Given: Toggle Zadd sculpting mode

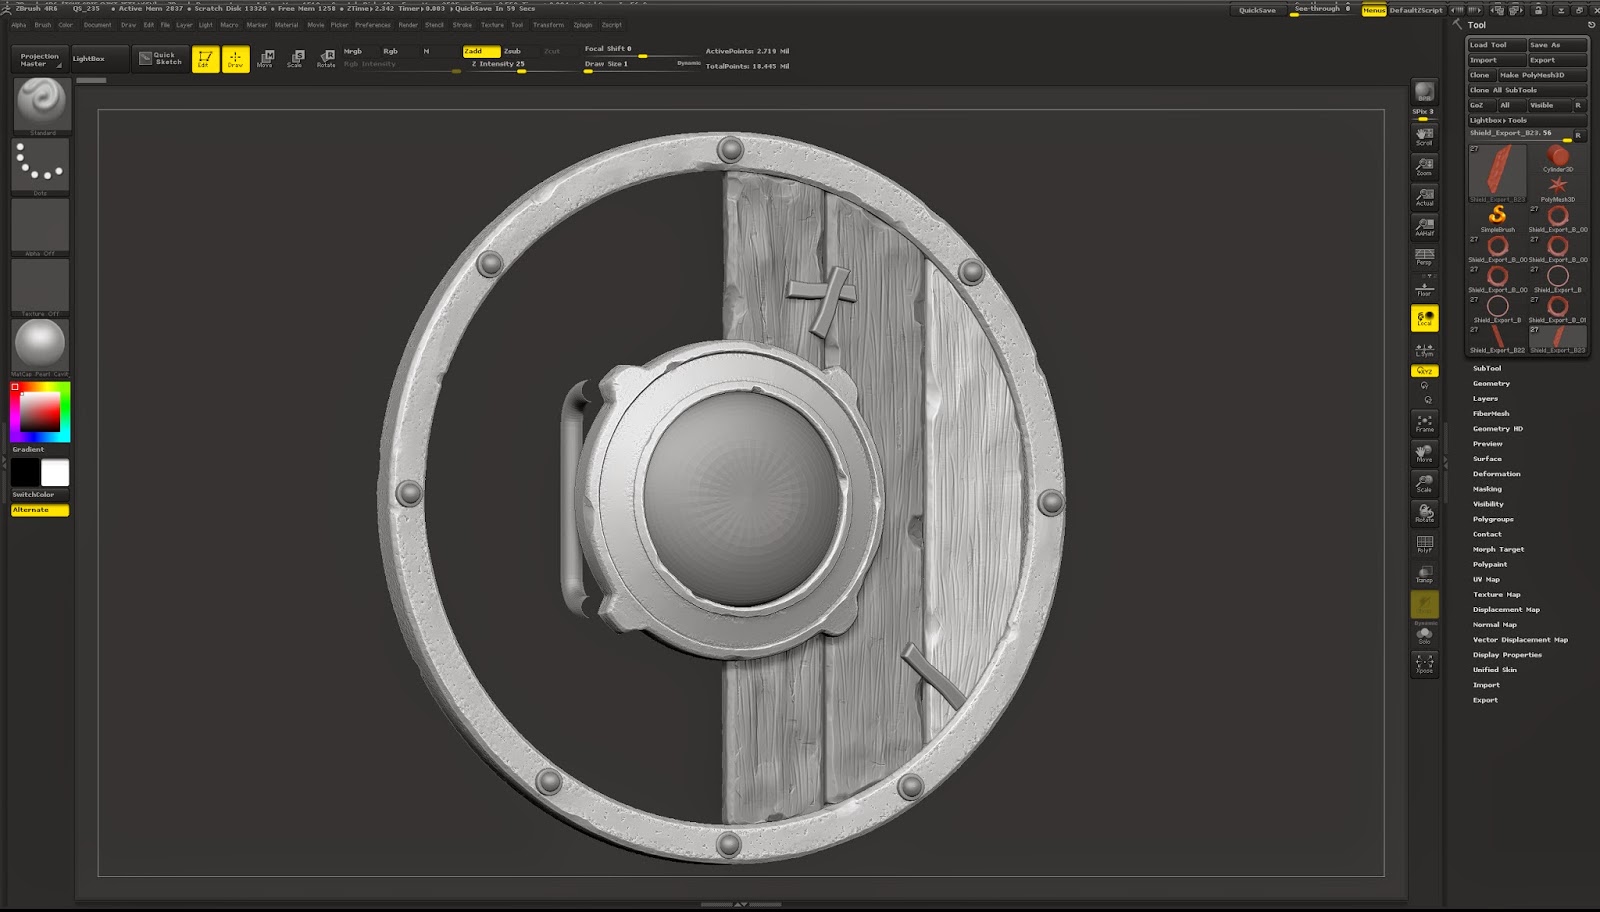Looking at the screenshot, I should point(480,50).
